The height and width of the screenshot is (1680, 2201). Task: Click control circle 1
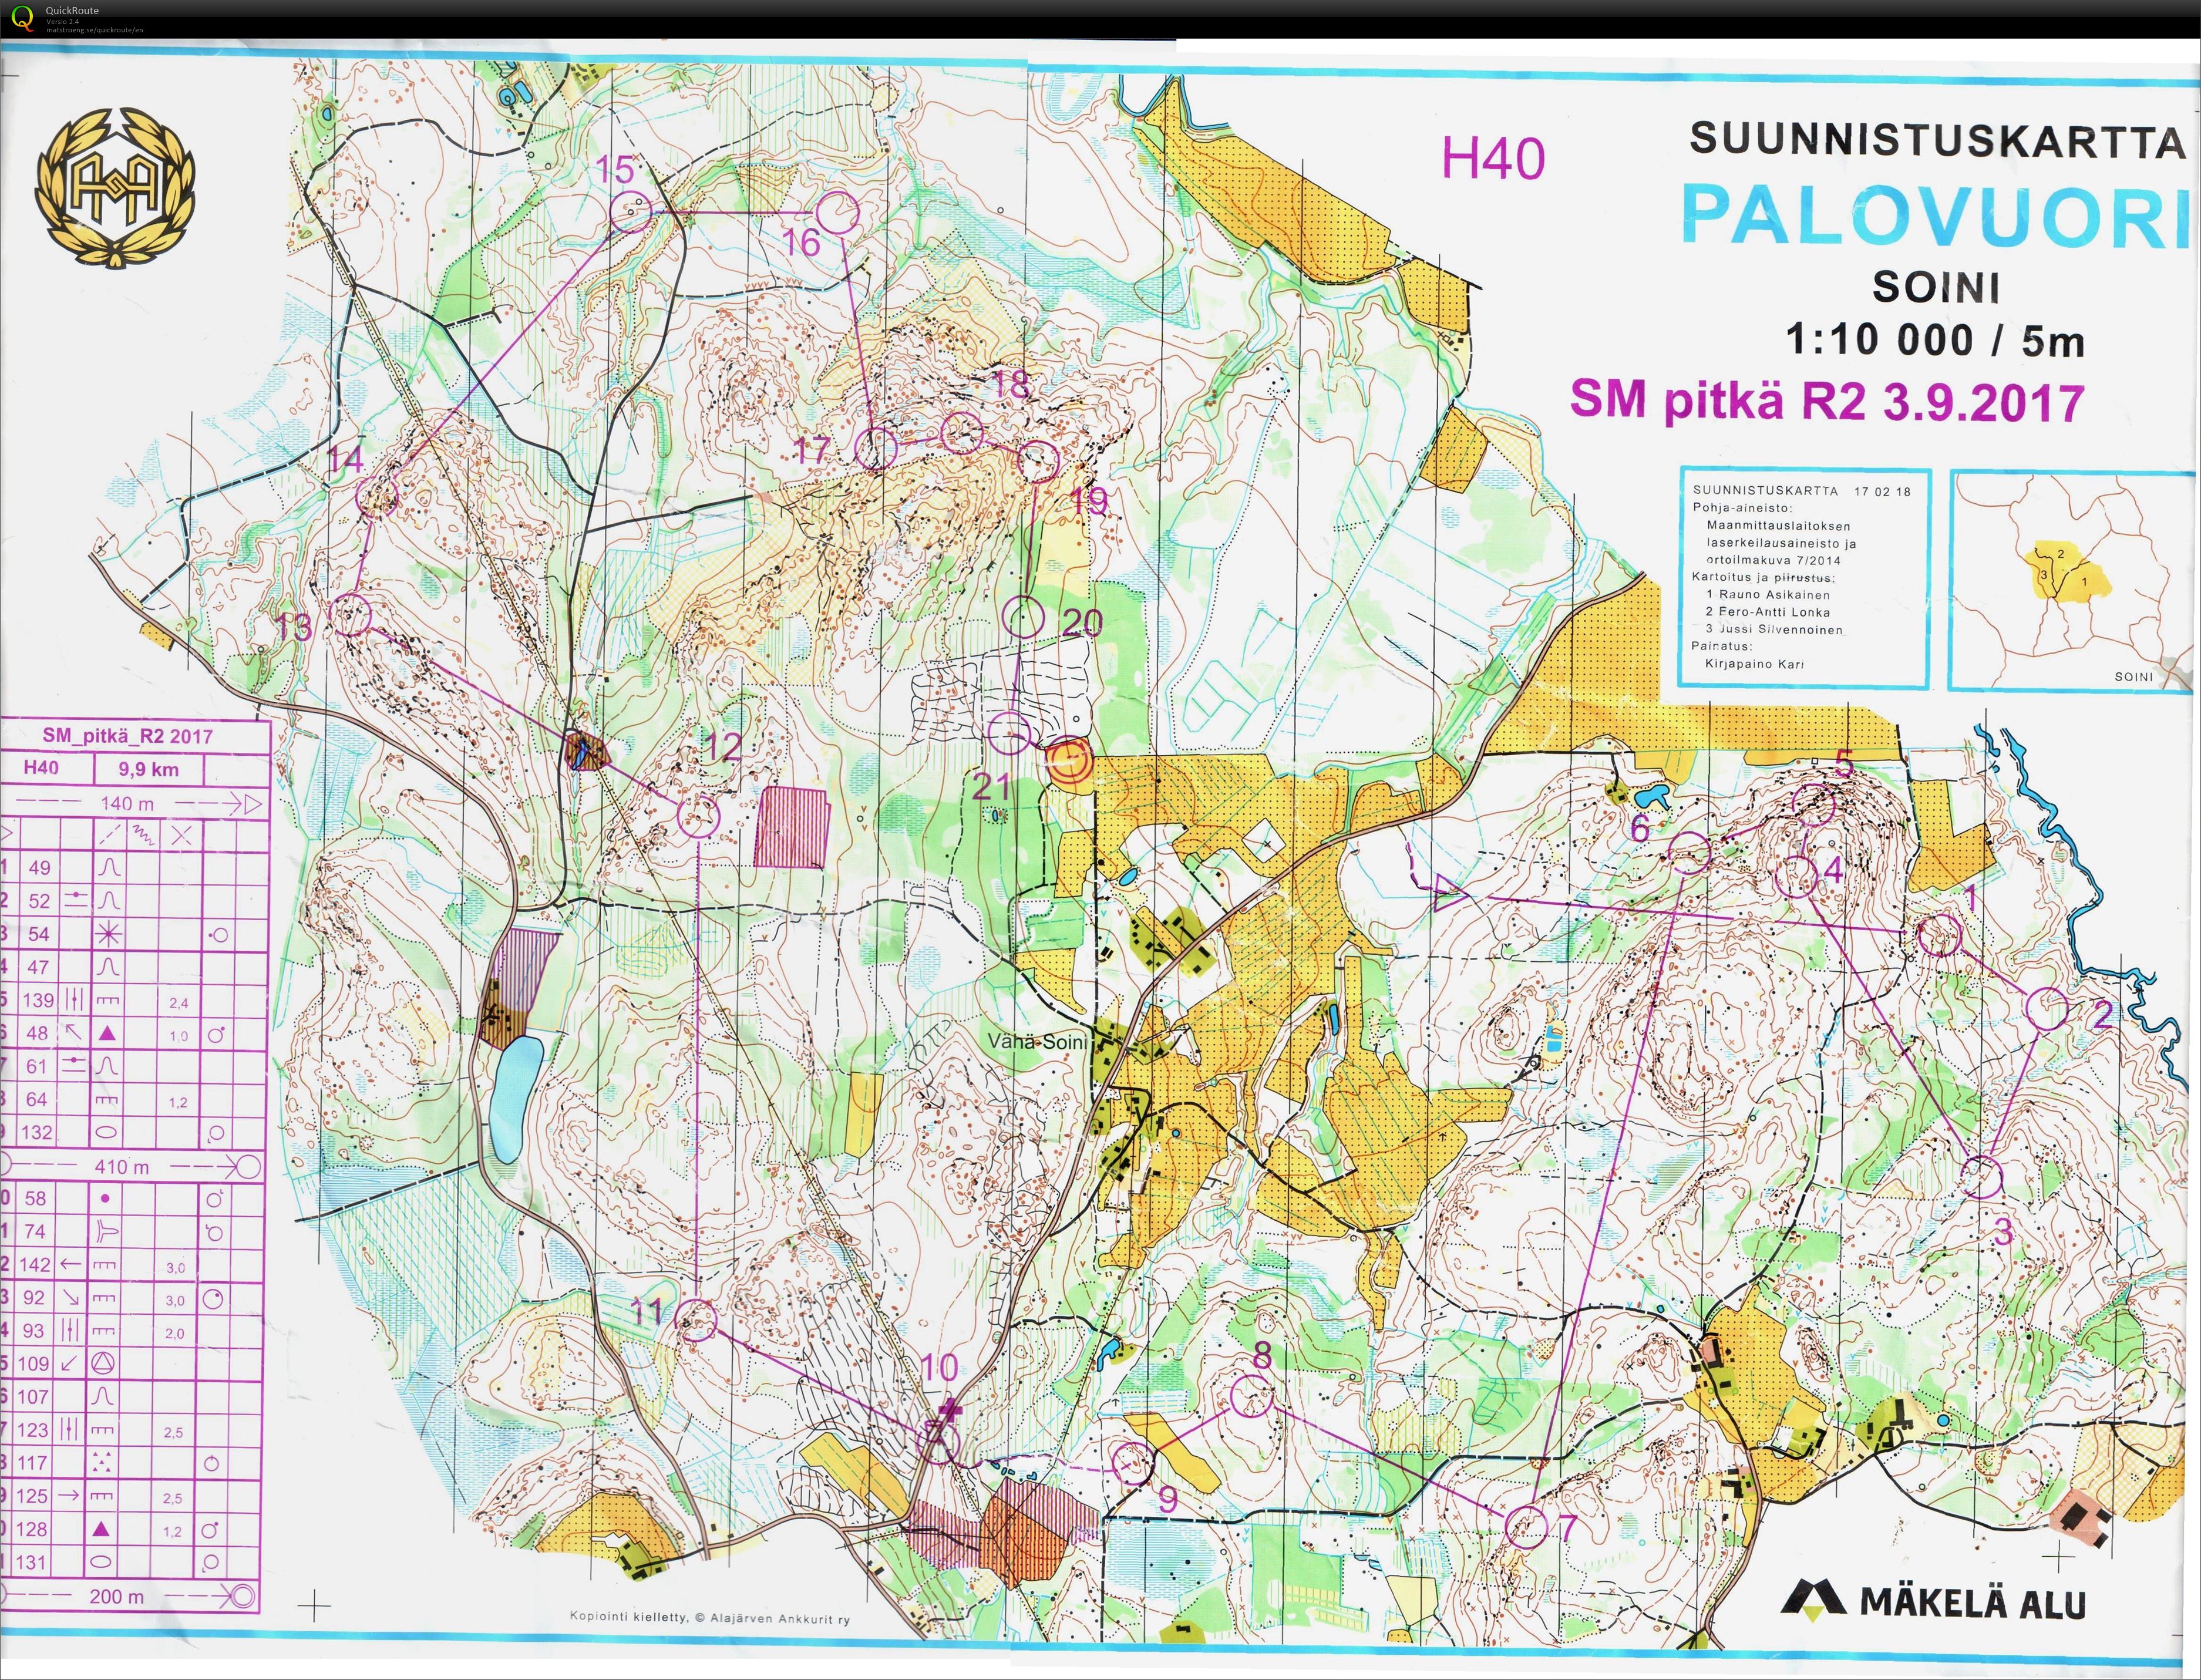pyautogui.click(x=1939, y=935)
